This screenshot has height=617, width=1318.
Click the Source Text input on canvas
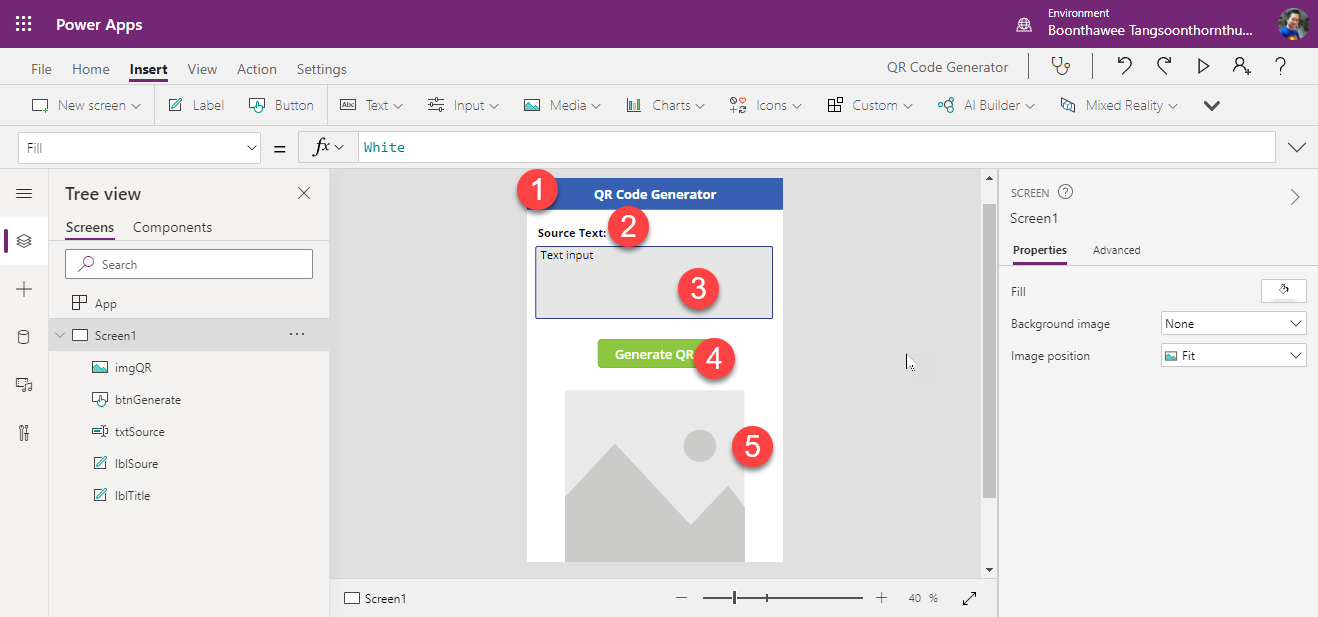(654, 282)
